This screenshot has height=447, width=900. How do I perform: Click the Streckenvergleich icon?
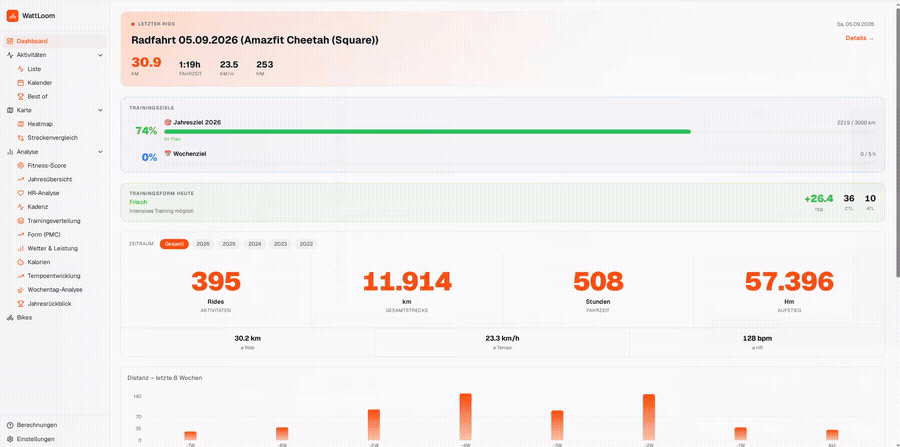[21, 138]
